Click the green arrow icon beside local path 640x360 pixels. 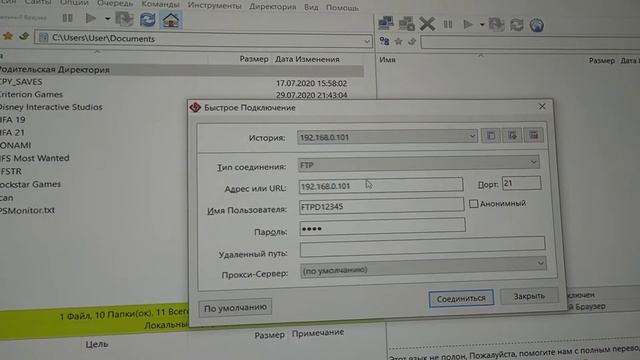coord(24,36)
